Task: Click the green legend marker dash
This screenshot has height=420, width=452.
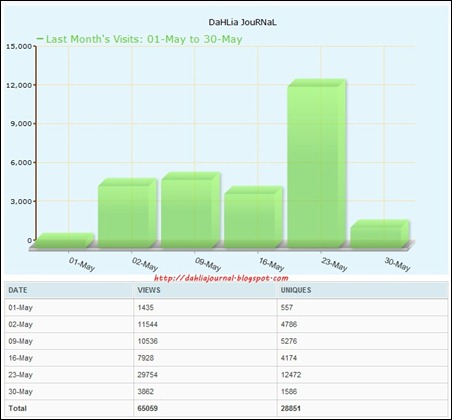Action: (40, 39)
